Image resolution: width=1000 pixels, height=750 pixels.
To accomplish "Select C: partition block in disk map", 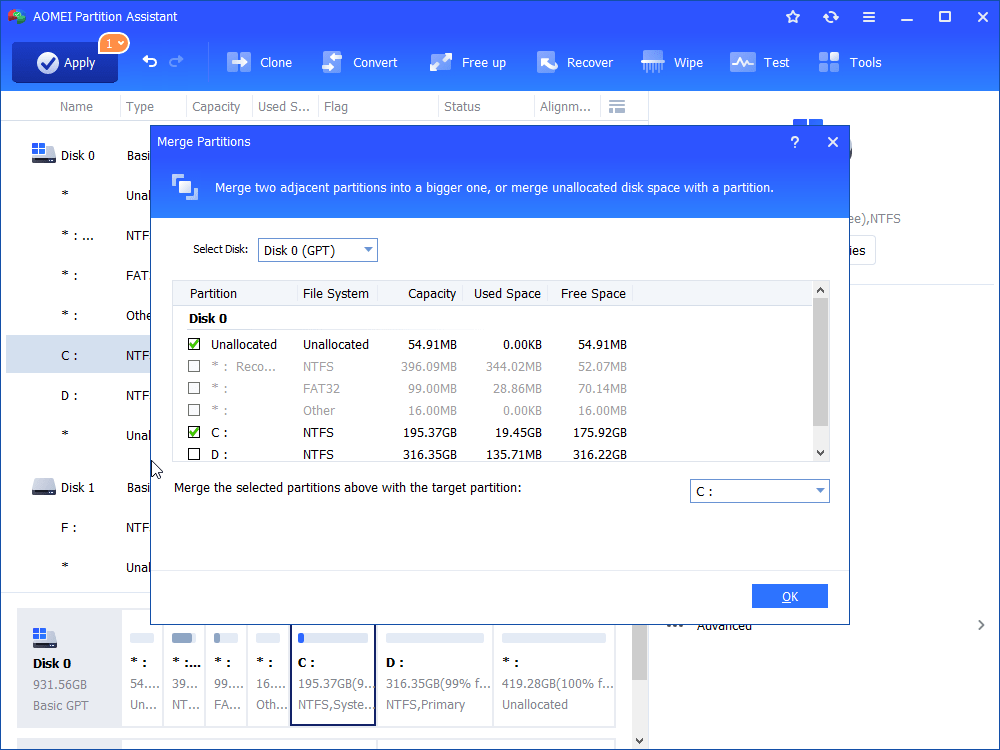I will point(333,675).
